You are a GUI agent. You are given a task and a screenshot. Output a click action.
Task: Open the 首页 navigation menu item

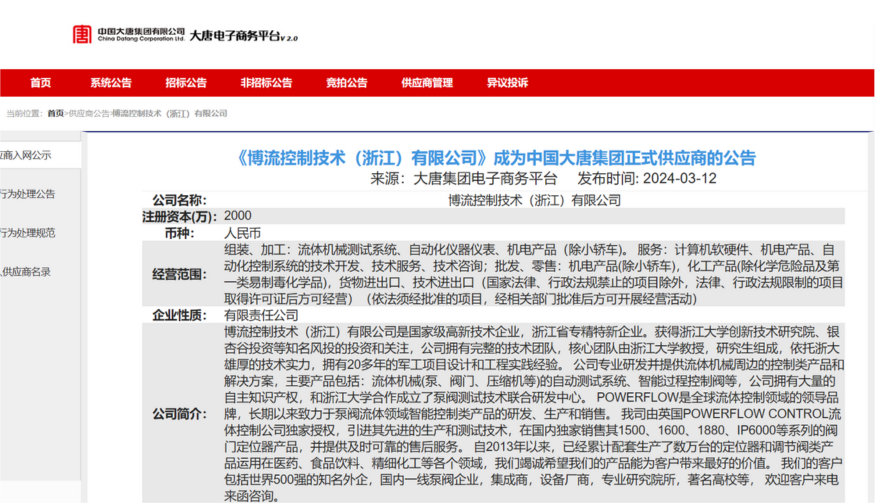(x=40, y=83)
